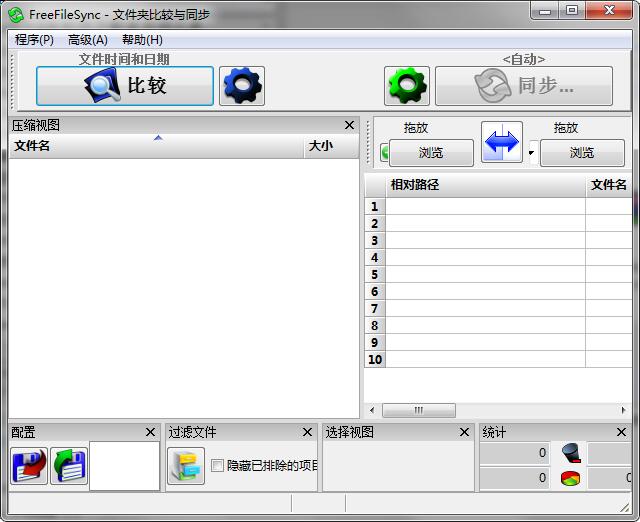Click the left 浏览 browse button

point(431,153)
